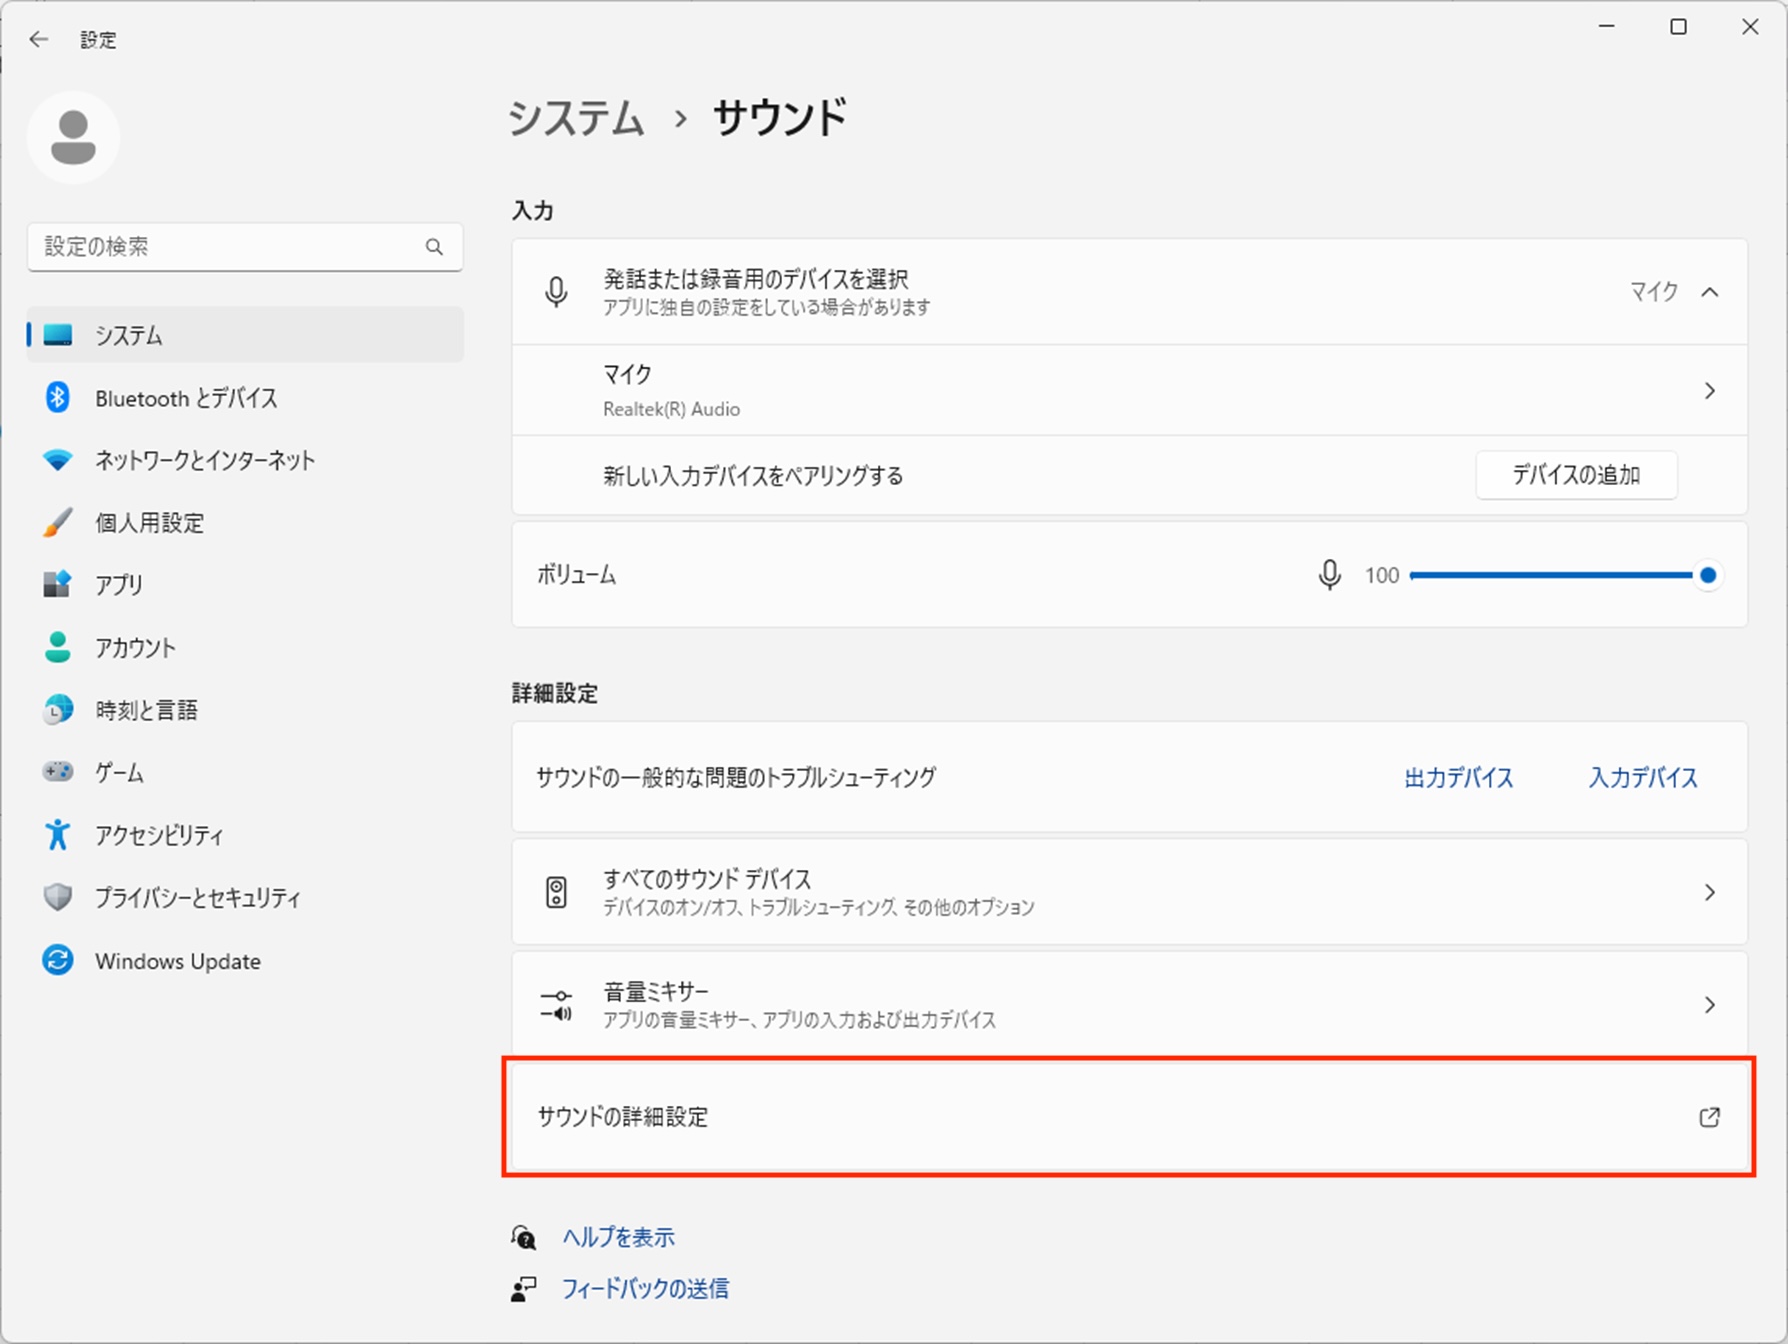Open Bluetooth とデバイス from the sidebar
The height and width of the screenshot is (1344, 1788).
[x=186, y=398]
